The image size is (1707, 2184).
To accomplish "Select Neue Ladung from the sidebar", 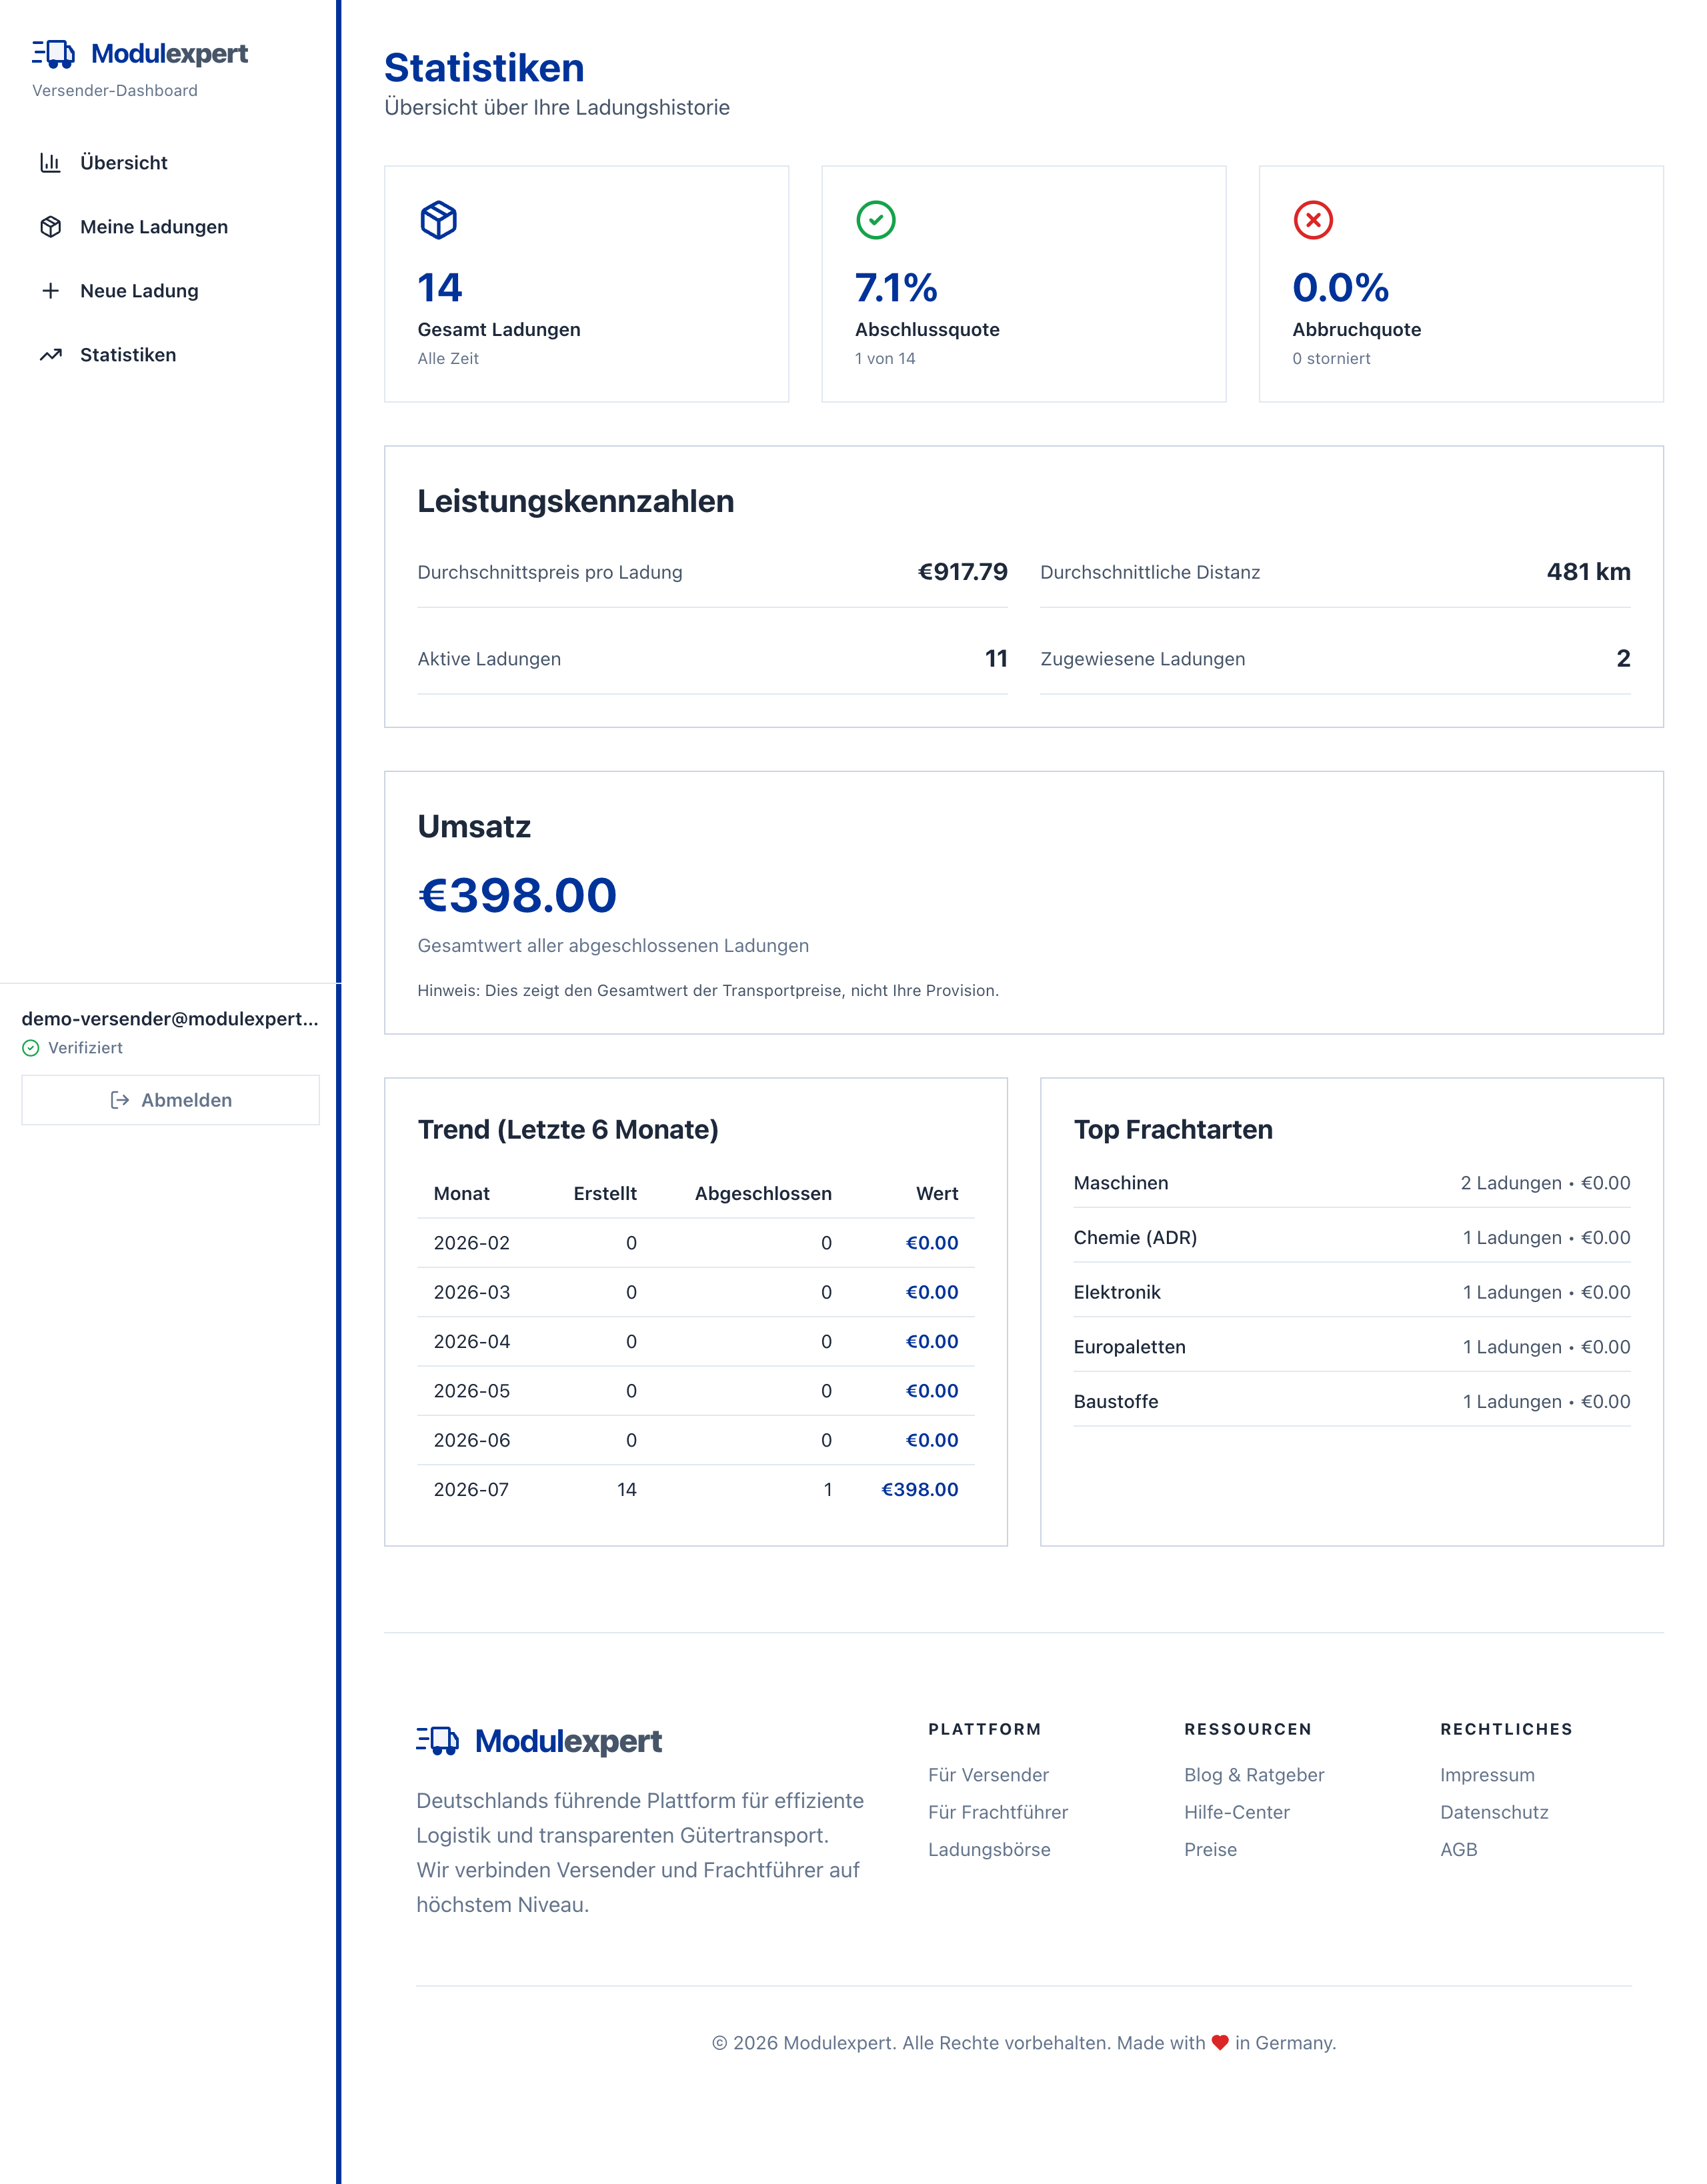I will point(170,291).
